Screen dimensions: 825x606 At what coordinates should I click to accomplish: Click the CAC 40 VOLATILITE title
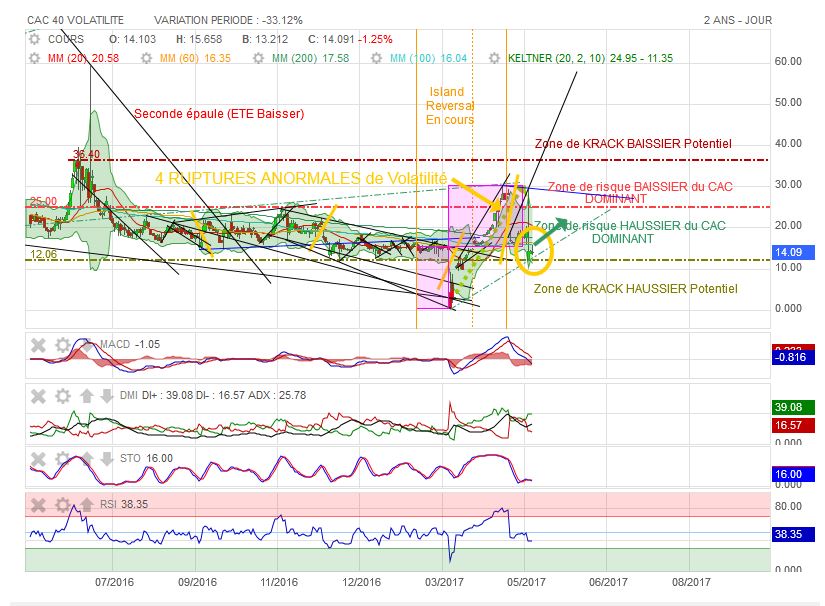(75, 21)
